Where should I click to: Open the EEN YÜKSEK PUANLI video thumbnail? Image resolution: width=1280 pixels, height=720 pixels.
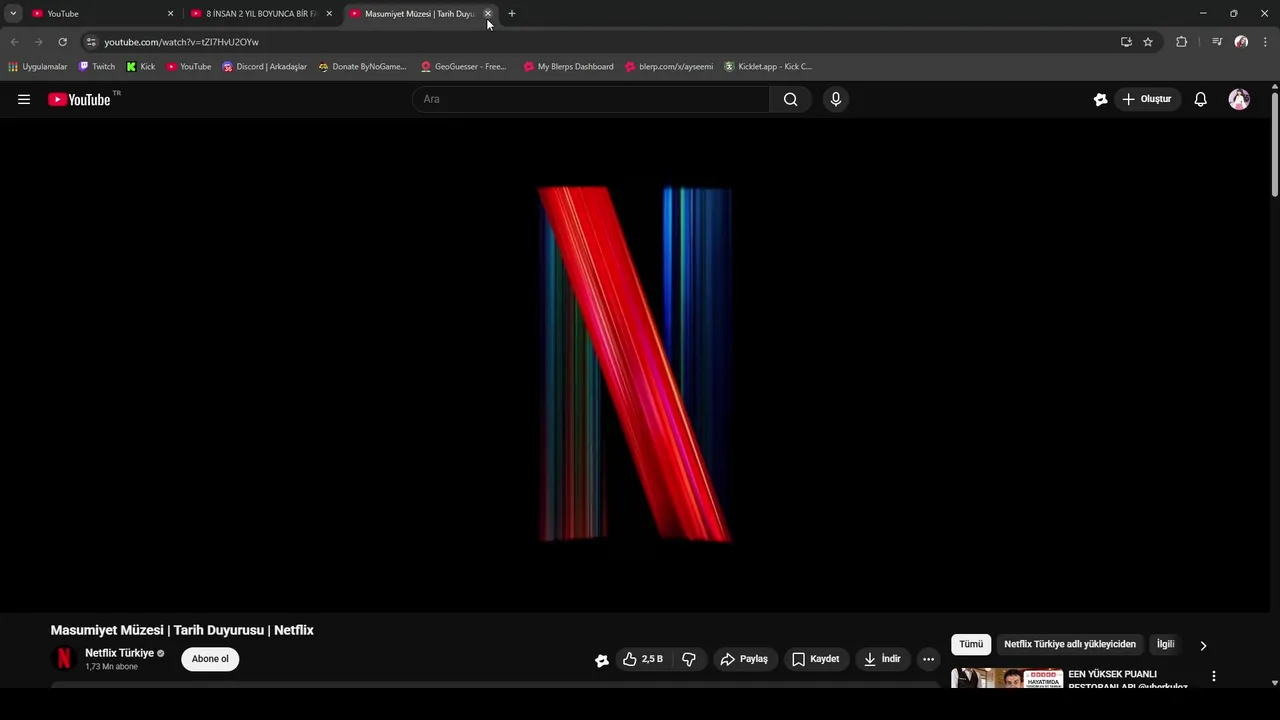point(1007,678)
